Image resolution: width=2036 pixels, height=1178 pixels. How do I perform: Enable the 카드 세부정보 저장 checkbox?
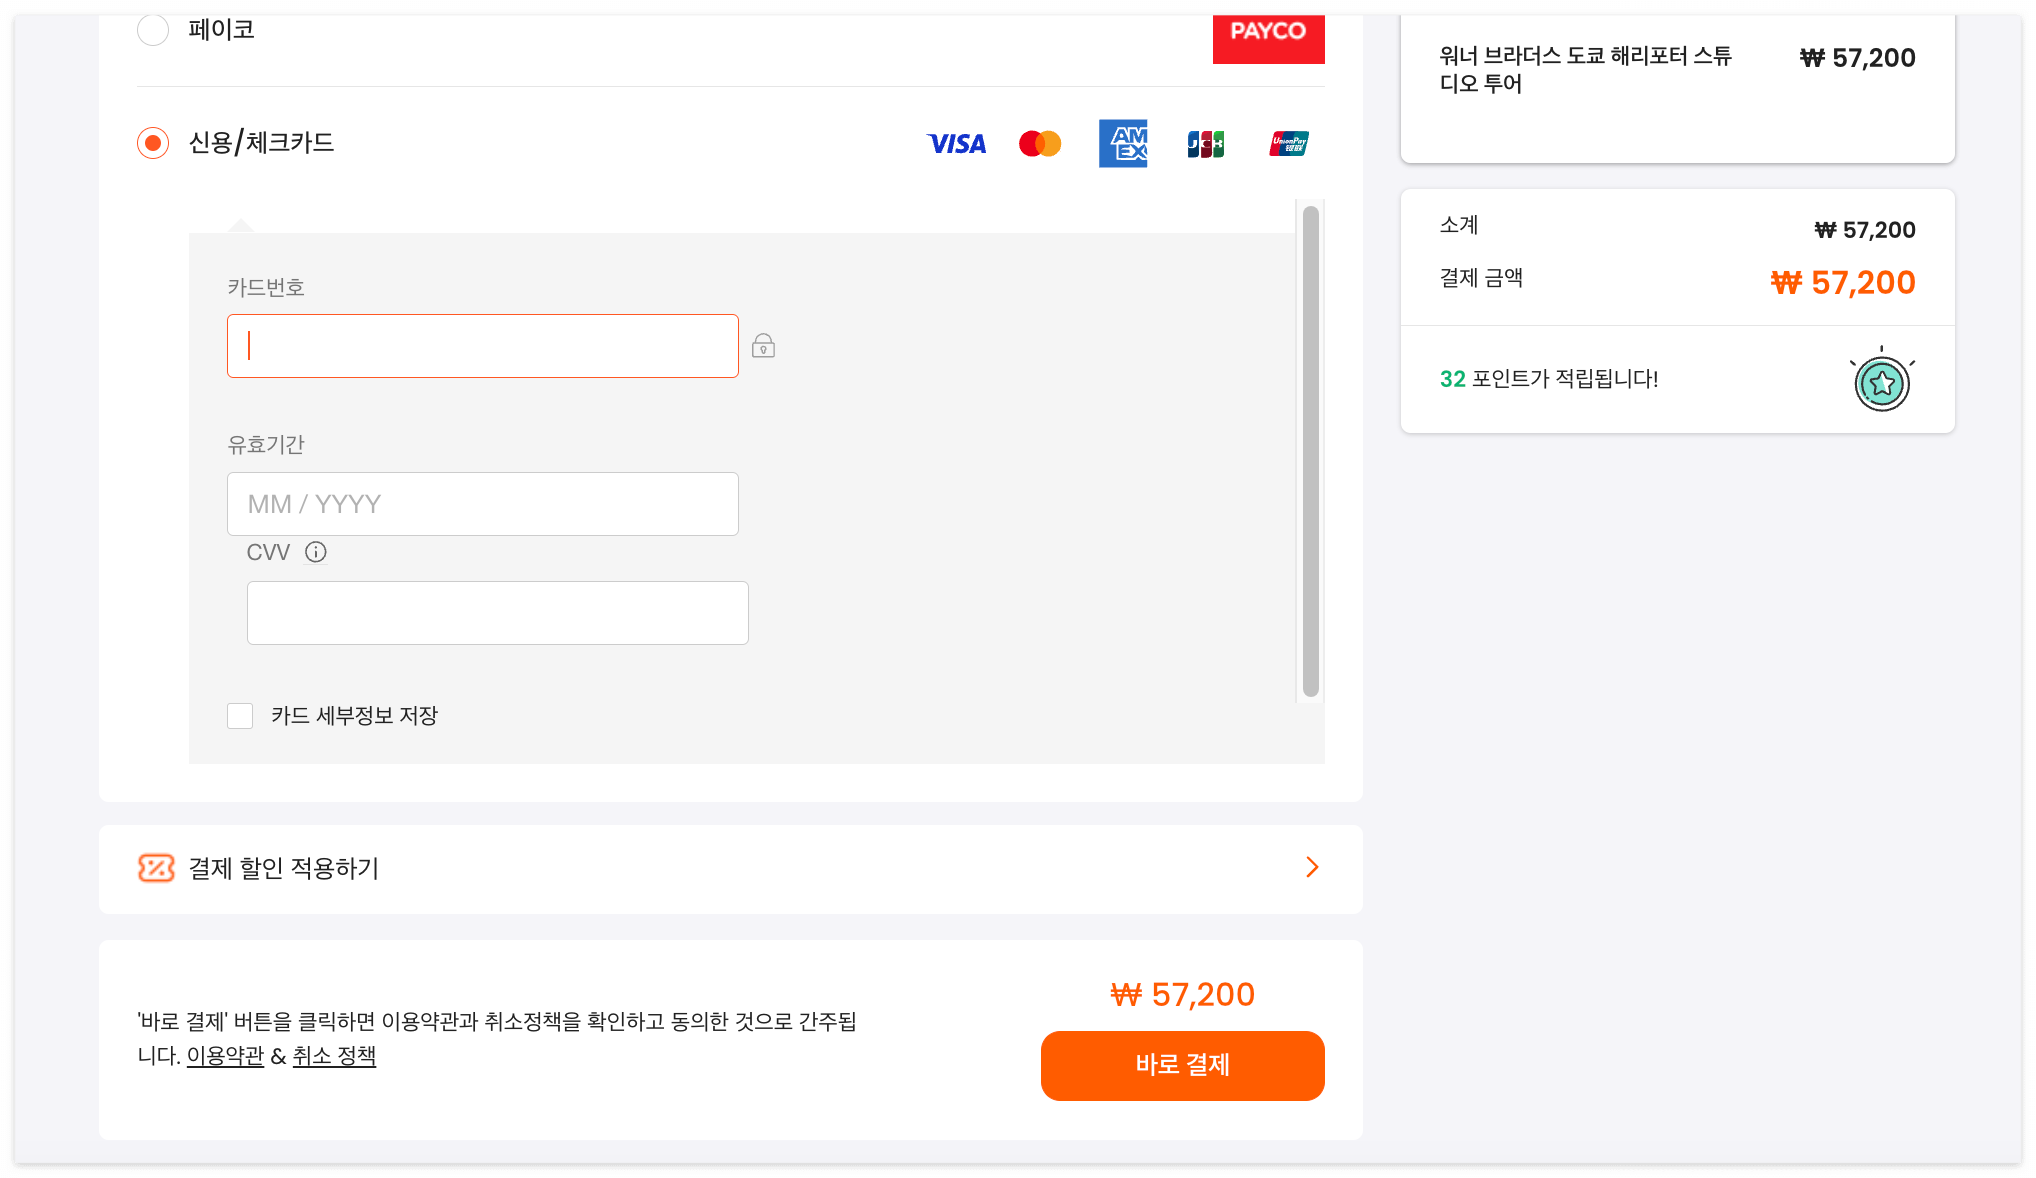240,716
